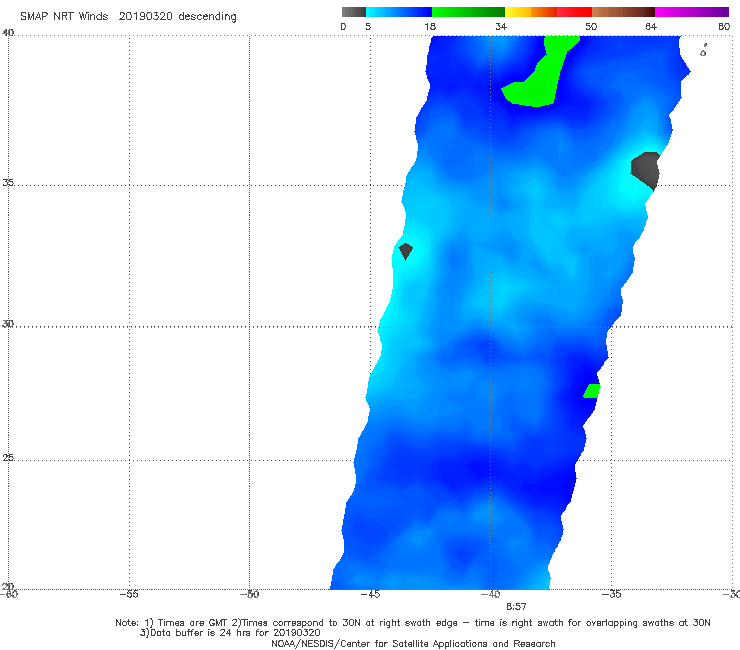
Task: Click the yellow-orange segment of the color bar
Action: pyautogui.click(x=530, y=12)
